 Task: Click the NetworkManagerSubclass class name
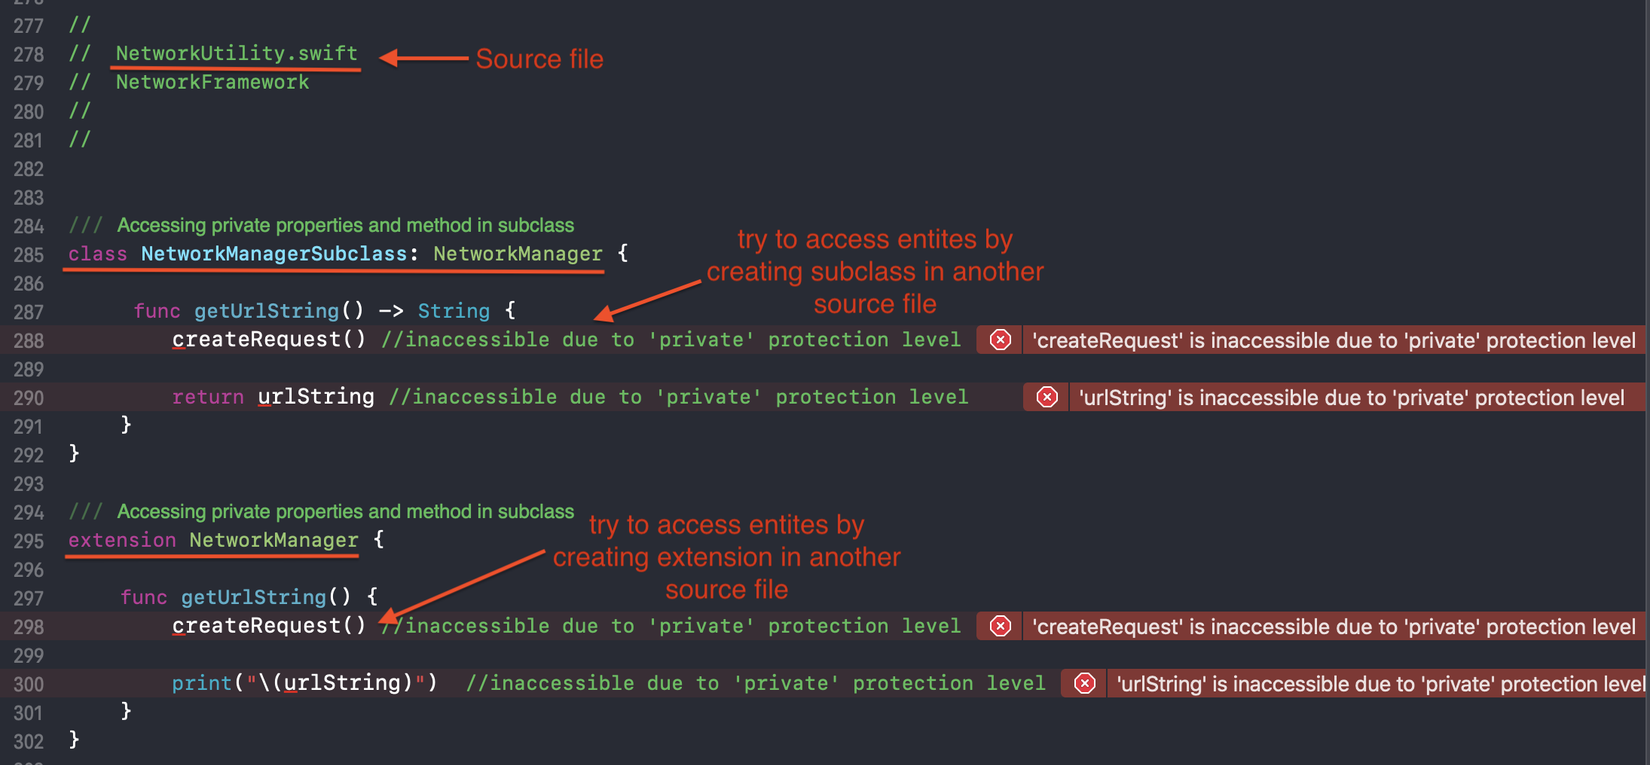click(274, 254)
